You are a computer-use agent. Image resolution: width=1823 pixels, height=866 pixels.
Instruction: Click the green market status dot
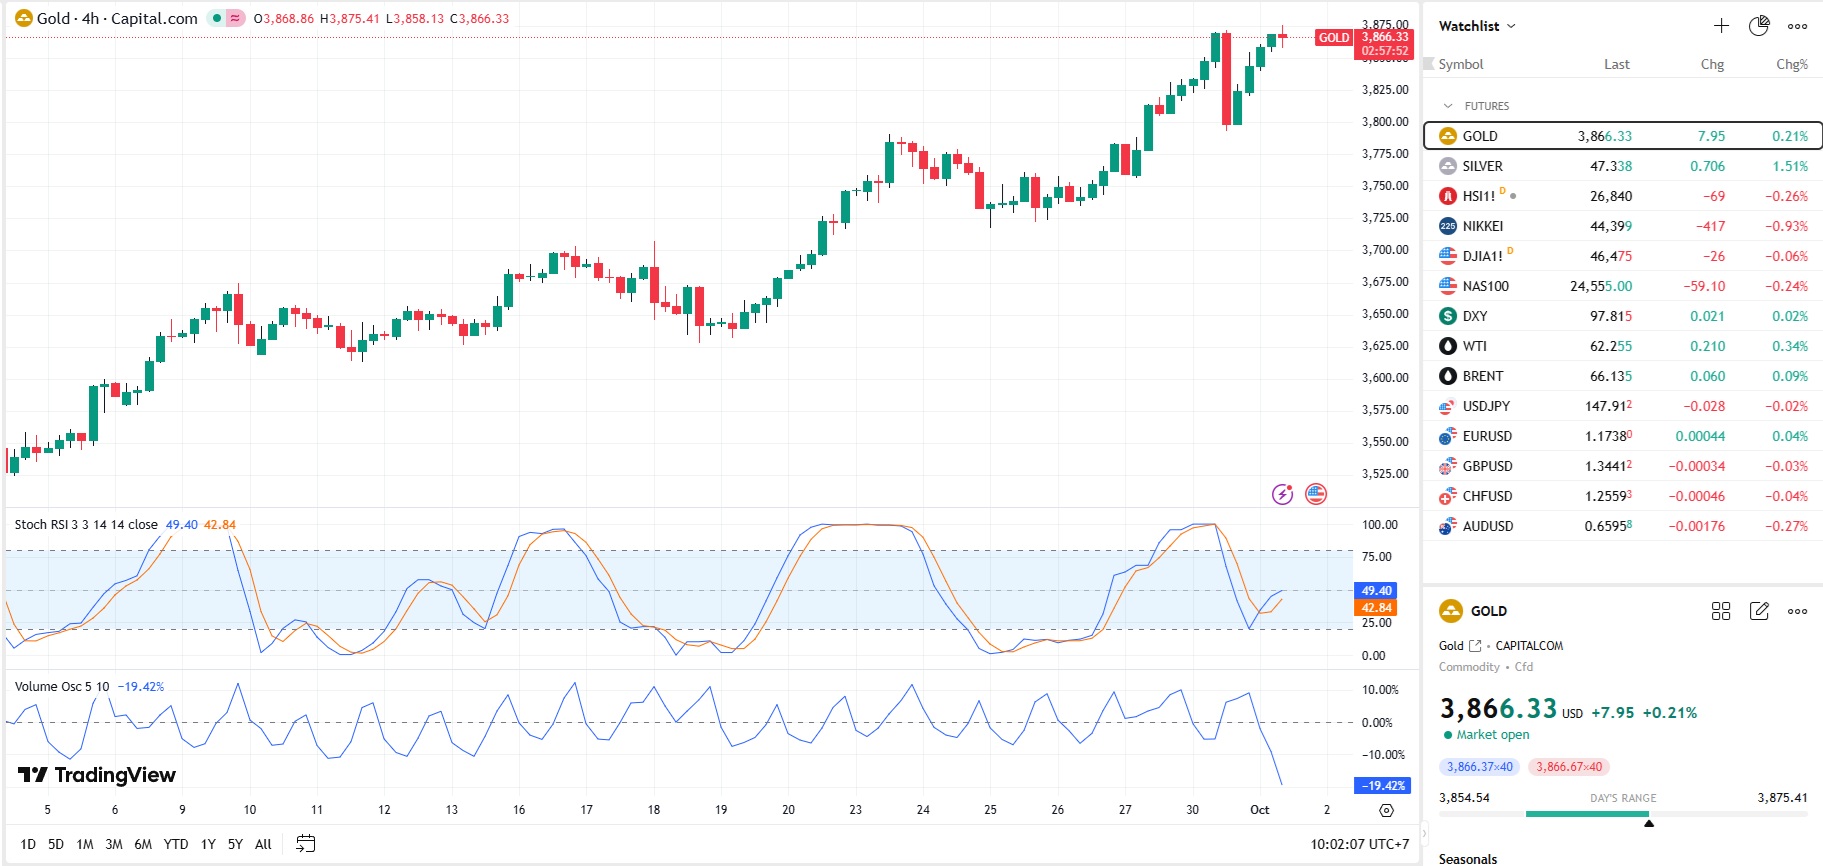coord(217,18)
